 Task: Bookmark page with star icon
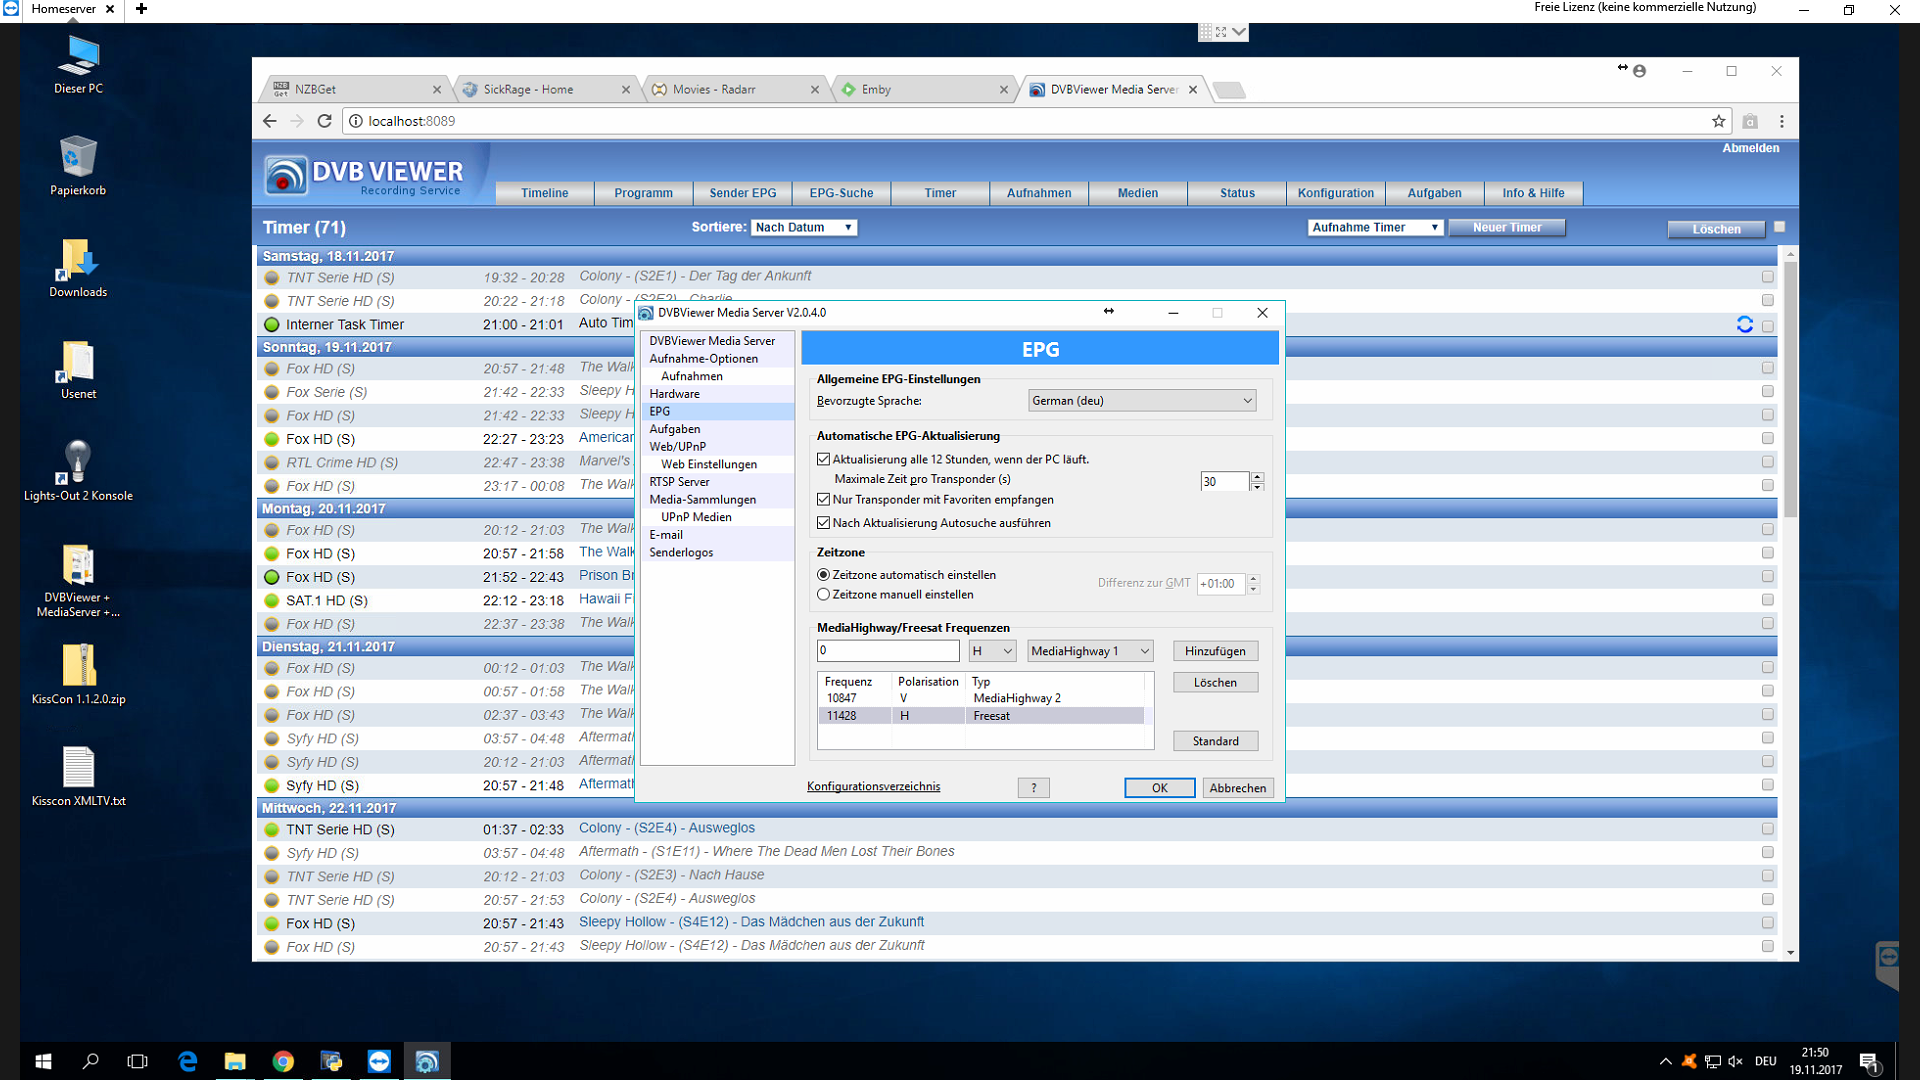1718,121
